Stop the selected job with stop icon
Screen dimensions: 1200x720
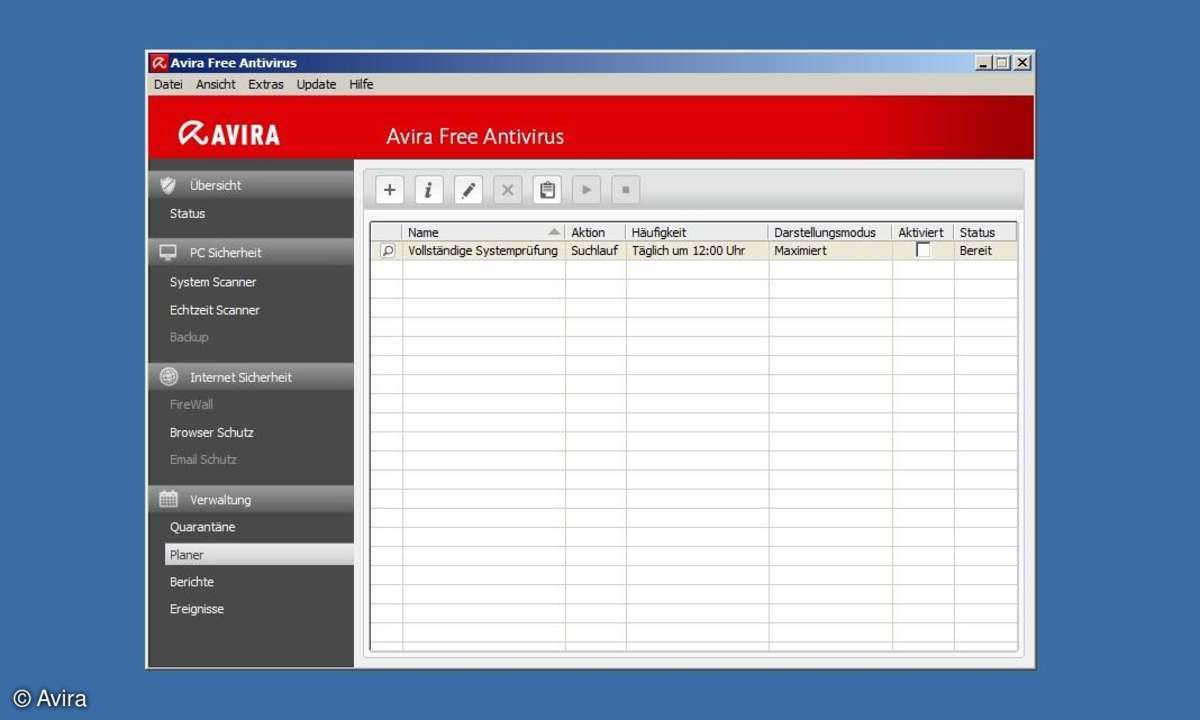(625, 190)
